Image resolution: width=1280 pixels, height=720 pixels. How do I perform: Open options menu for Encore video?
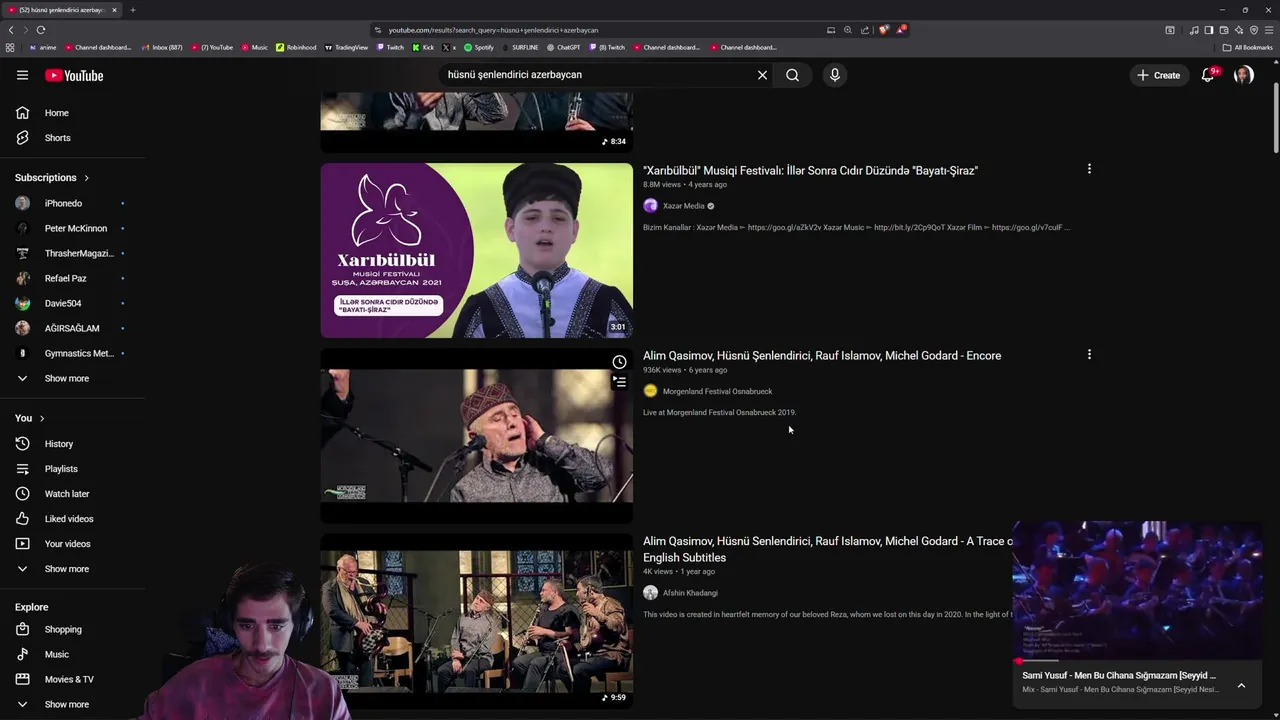click(x=1089, y=354)
